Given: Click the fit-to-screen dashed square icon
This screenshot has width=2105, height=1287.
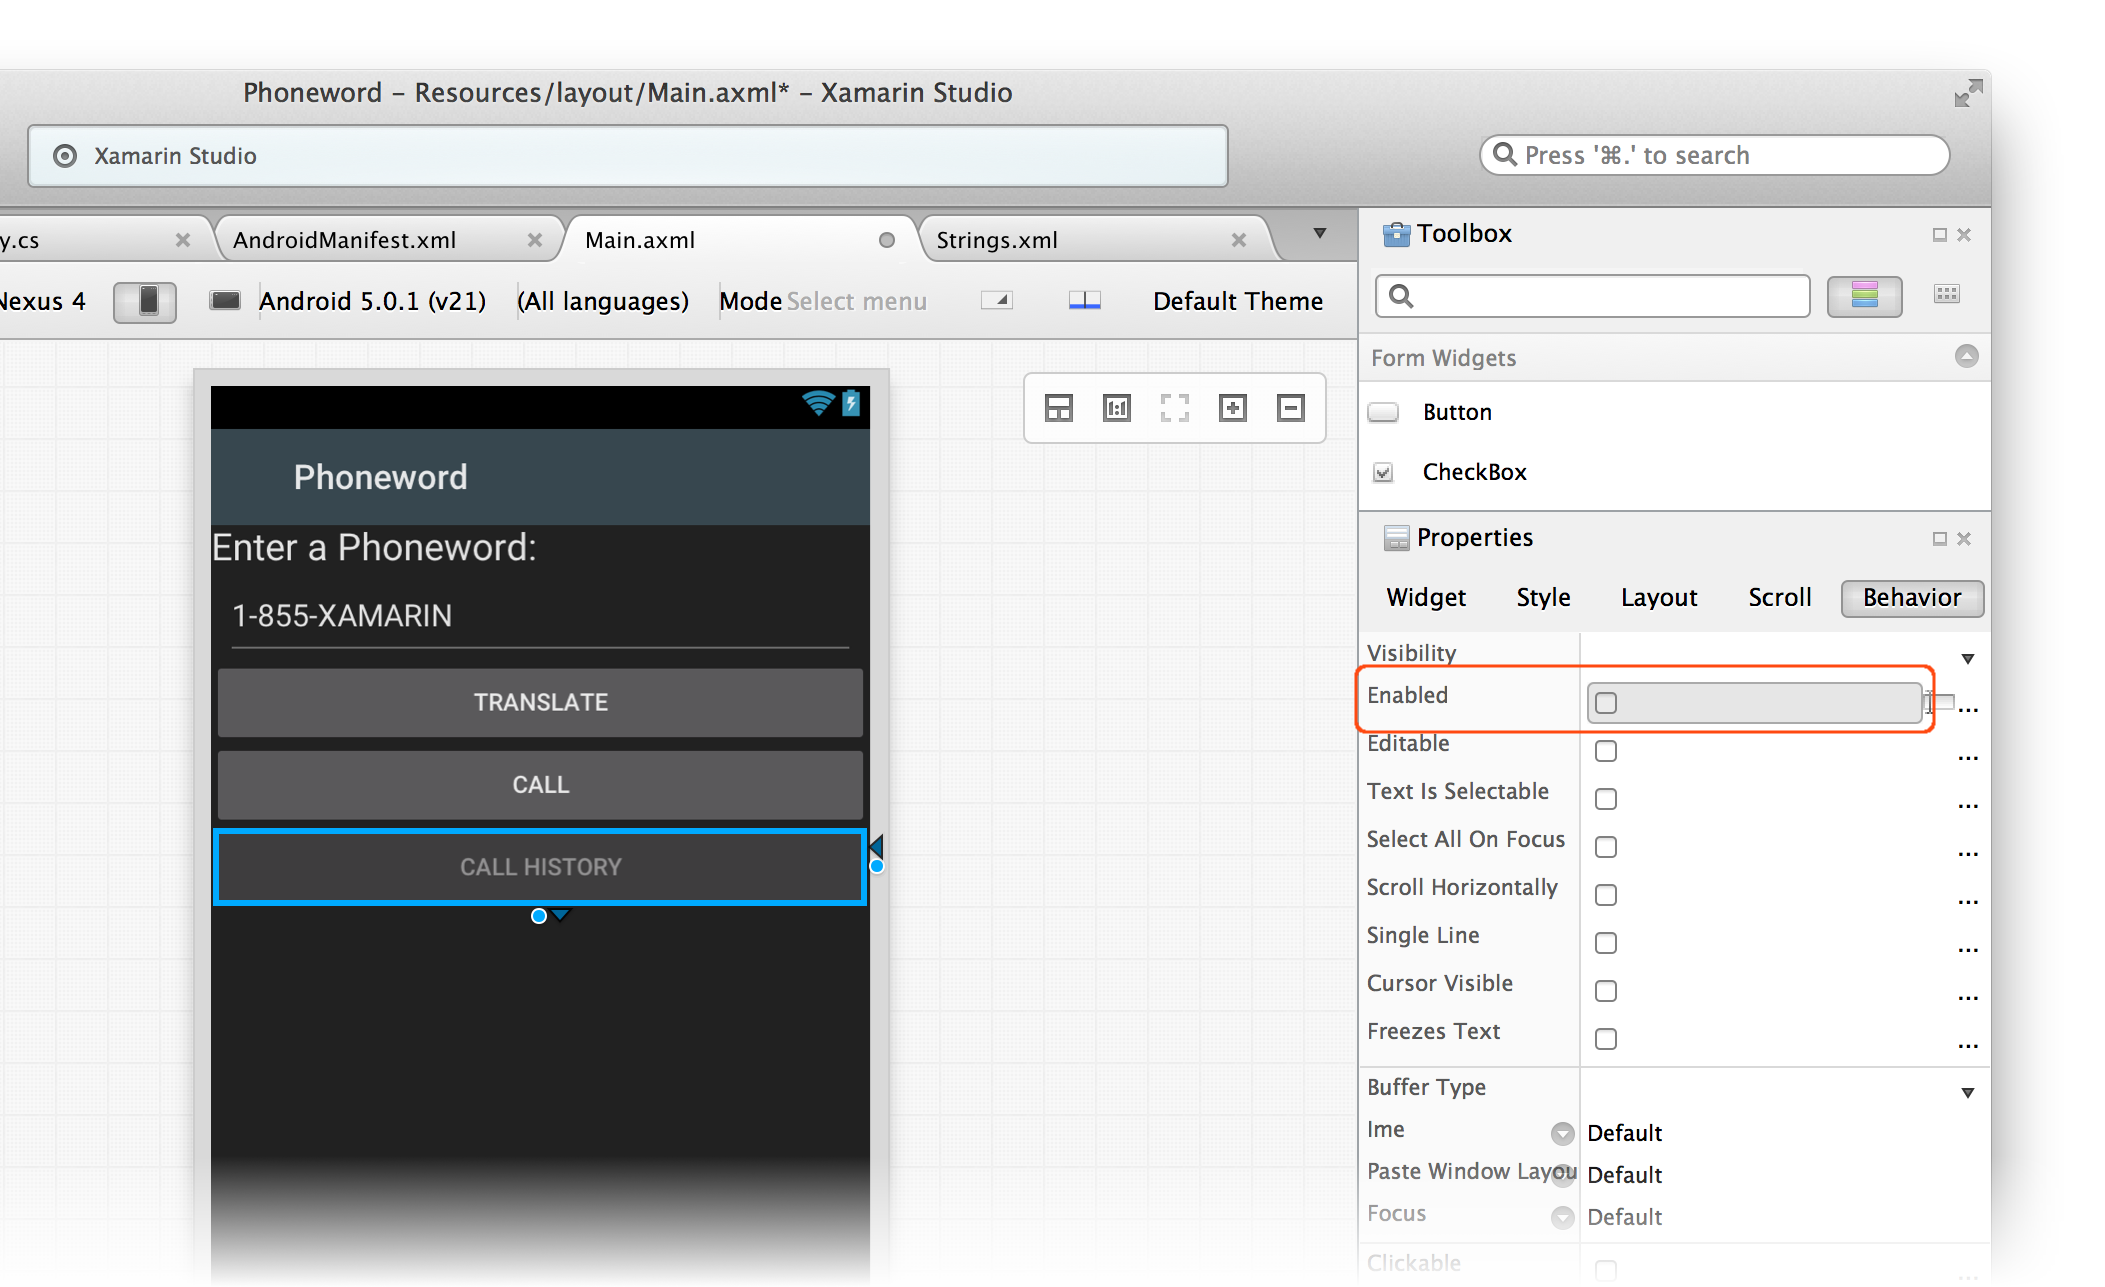Looking at the screenshot, I should 1174,408.
